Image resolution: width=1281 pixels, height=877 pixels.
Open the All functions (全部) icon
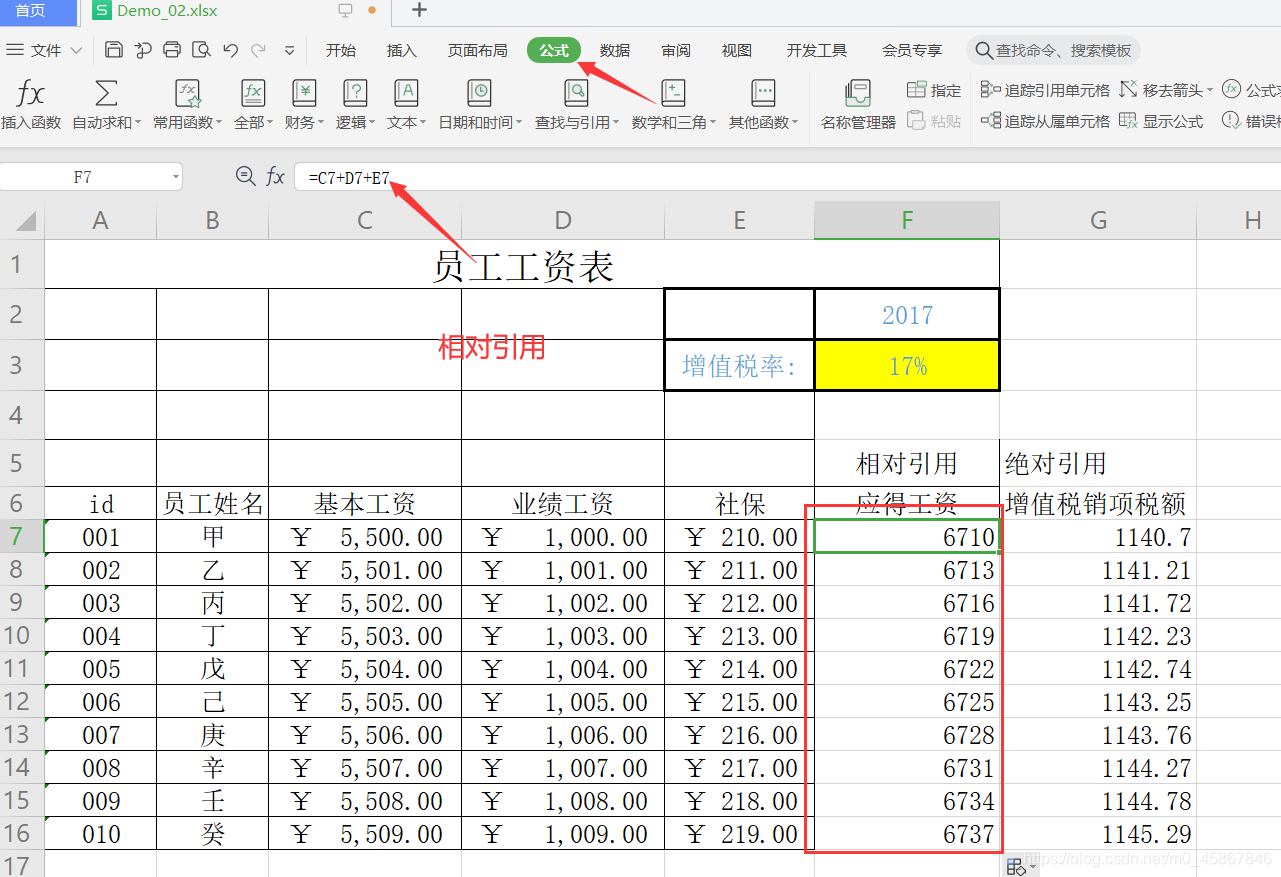253,94
